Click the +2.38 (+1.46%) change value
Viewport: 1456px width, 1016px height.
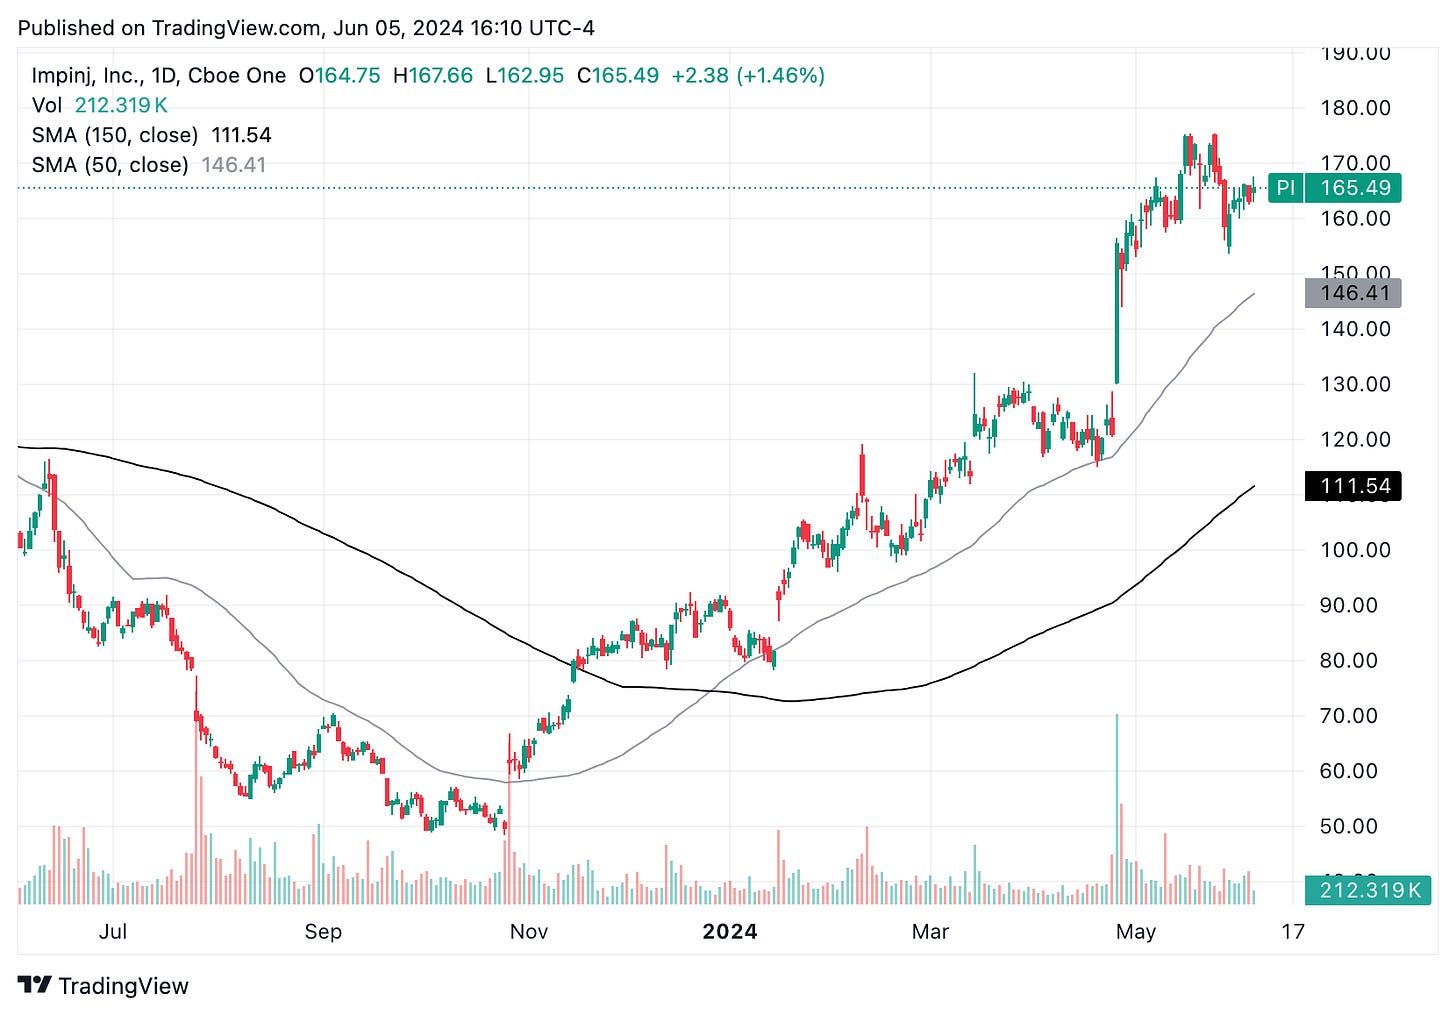748,76
